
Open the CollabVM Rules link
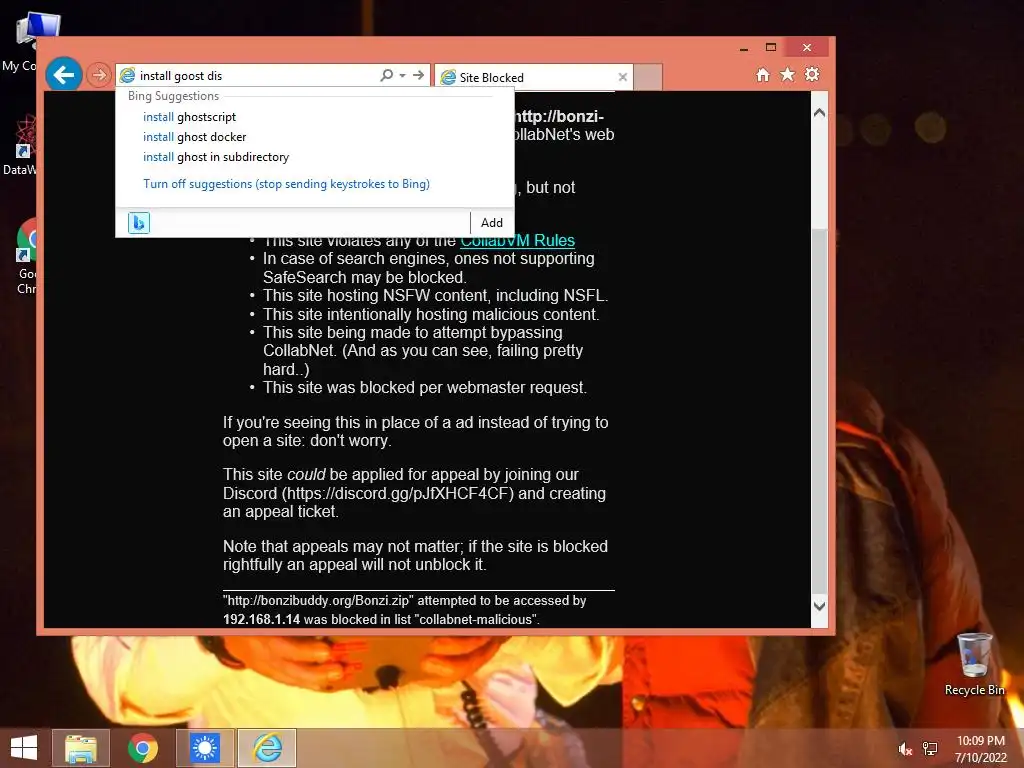[x=517, y=240]
